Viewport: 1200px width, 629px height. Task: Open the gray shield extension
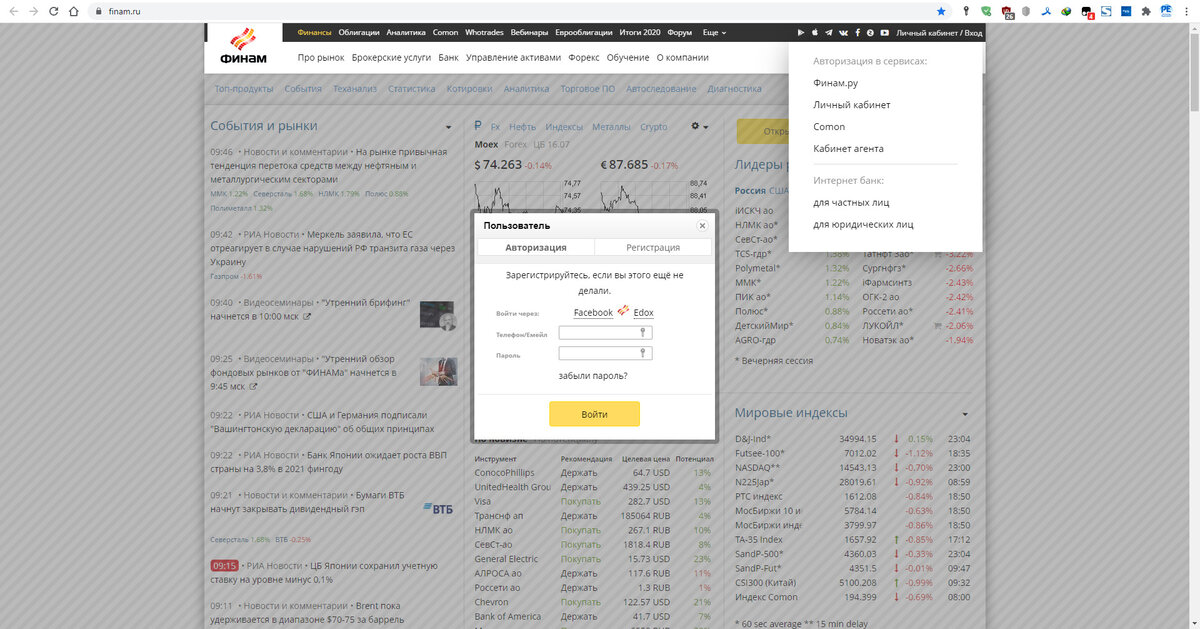point(1024,11)
